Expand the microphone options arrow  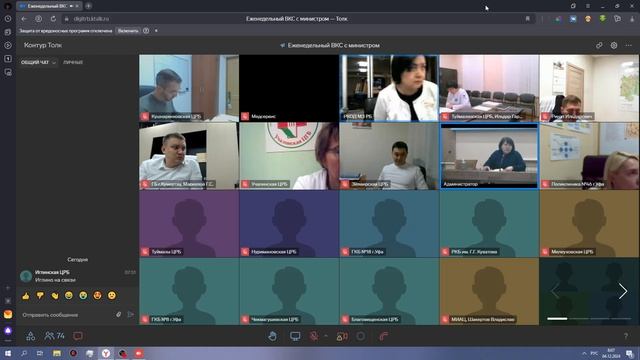point(326,336)
